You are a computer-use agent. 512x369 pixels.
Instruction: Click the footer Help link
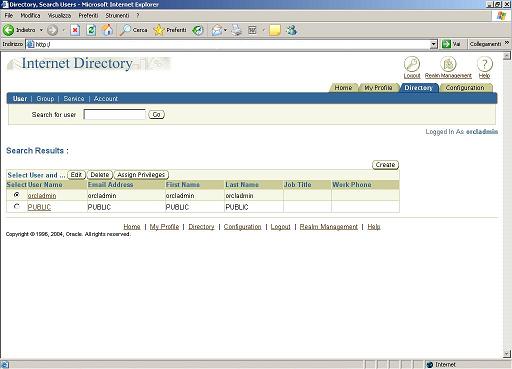point(374,227)
